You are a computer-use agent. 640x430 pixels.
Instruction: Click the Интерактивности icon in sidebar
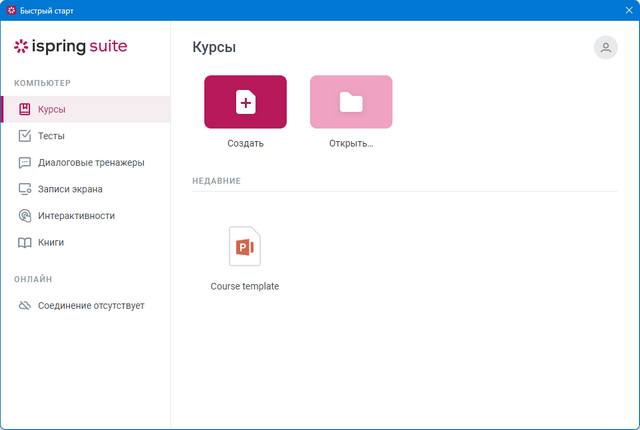(25, 215)
